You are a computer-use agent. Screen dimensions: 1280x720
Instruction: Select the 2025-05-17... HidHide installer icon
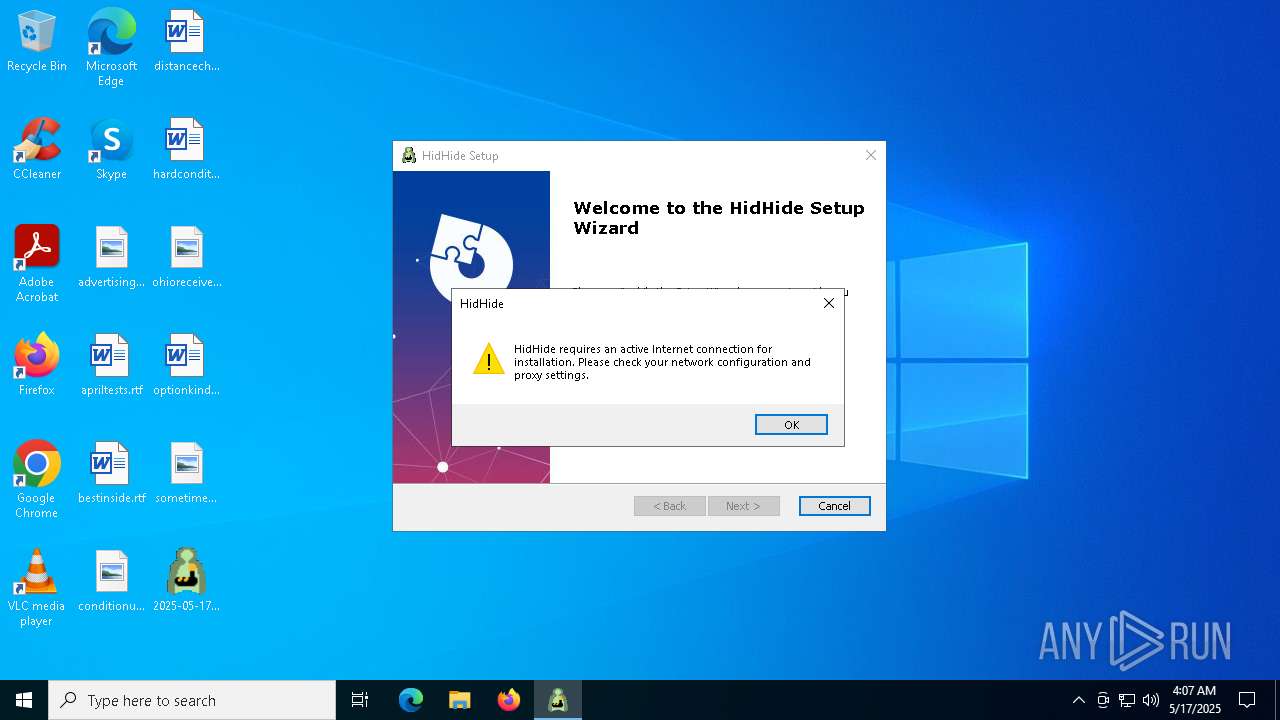coord(186,581)
